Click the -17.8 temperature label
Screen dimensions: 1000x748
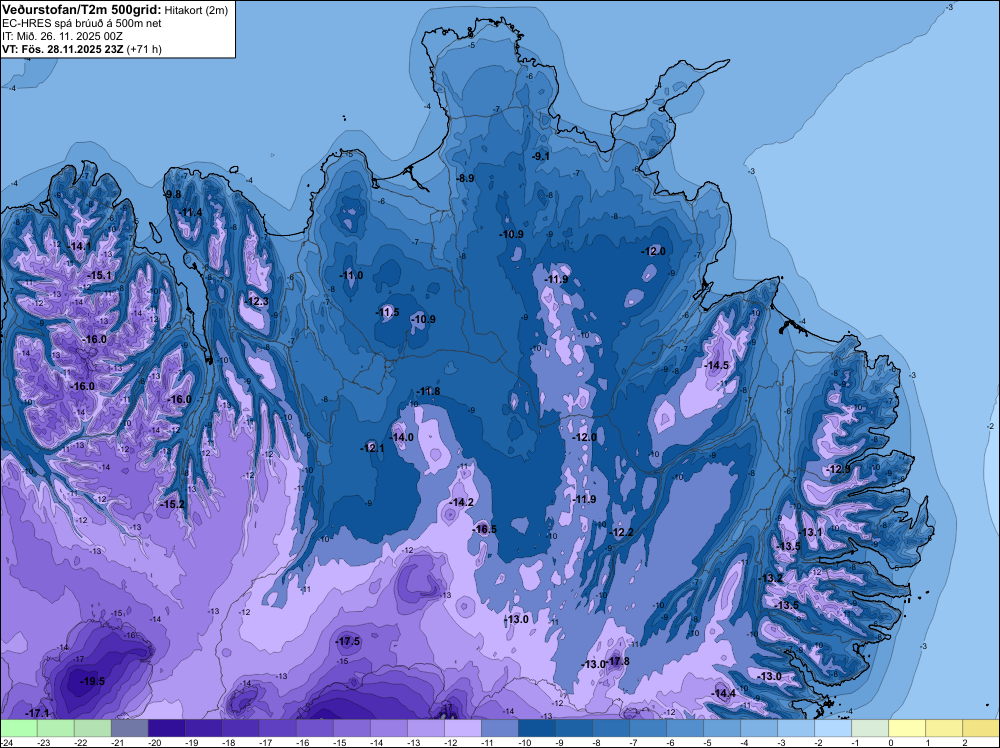(618, 661)
